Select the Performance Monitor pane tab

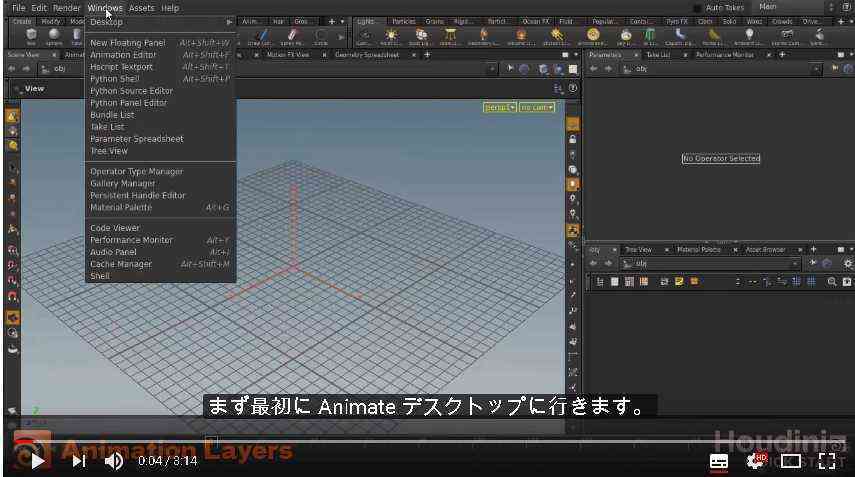coord(725,55)
